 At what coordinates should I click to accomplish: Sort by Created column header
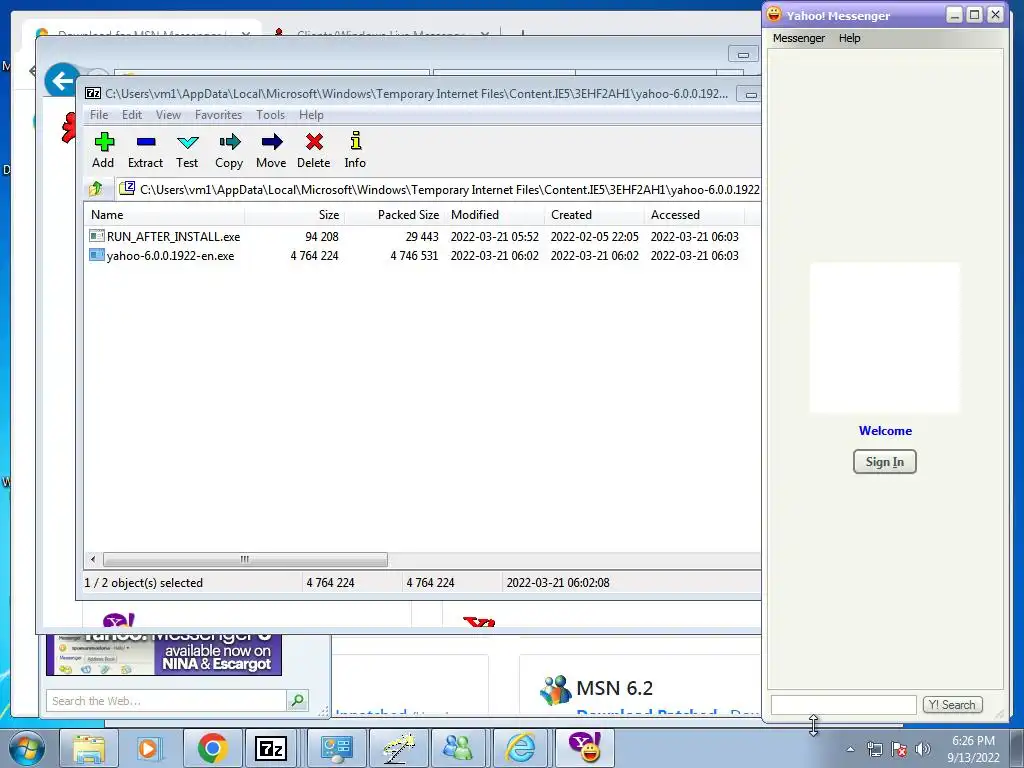pos(594,215)
